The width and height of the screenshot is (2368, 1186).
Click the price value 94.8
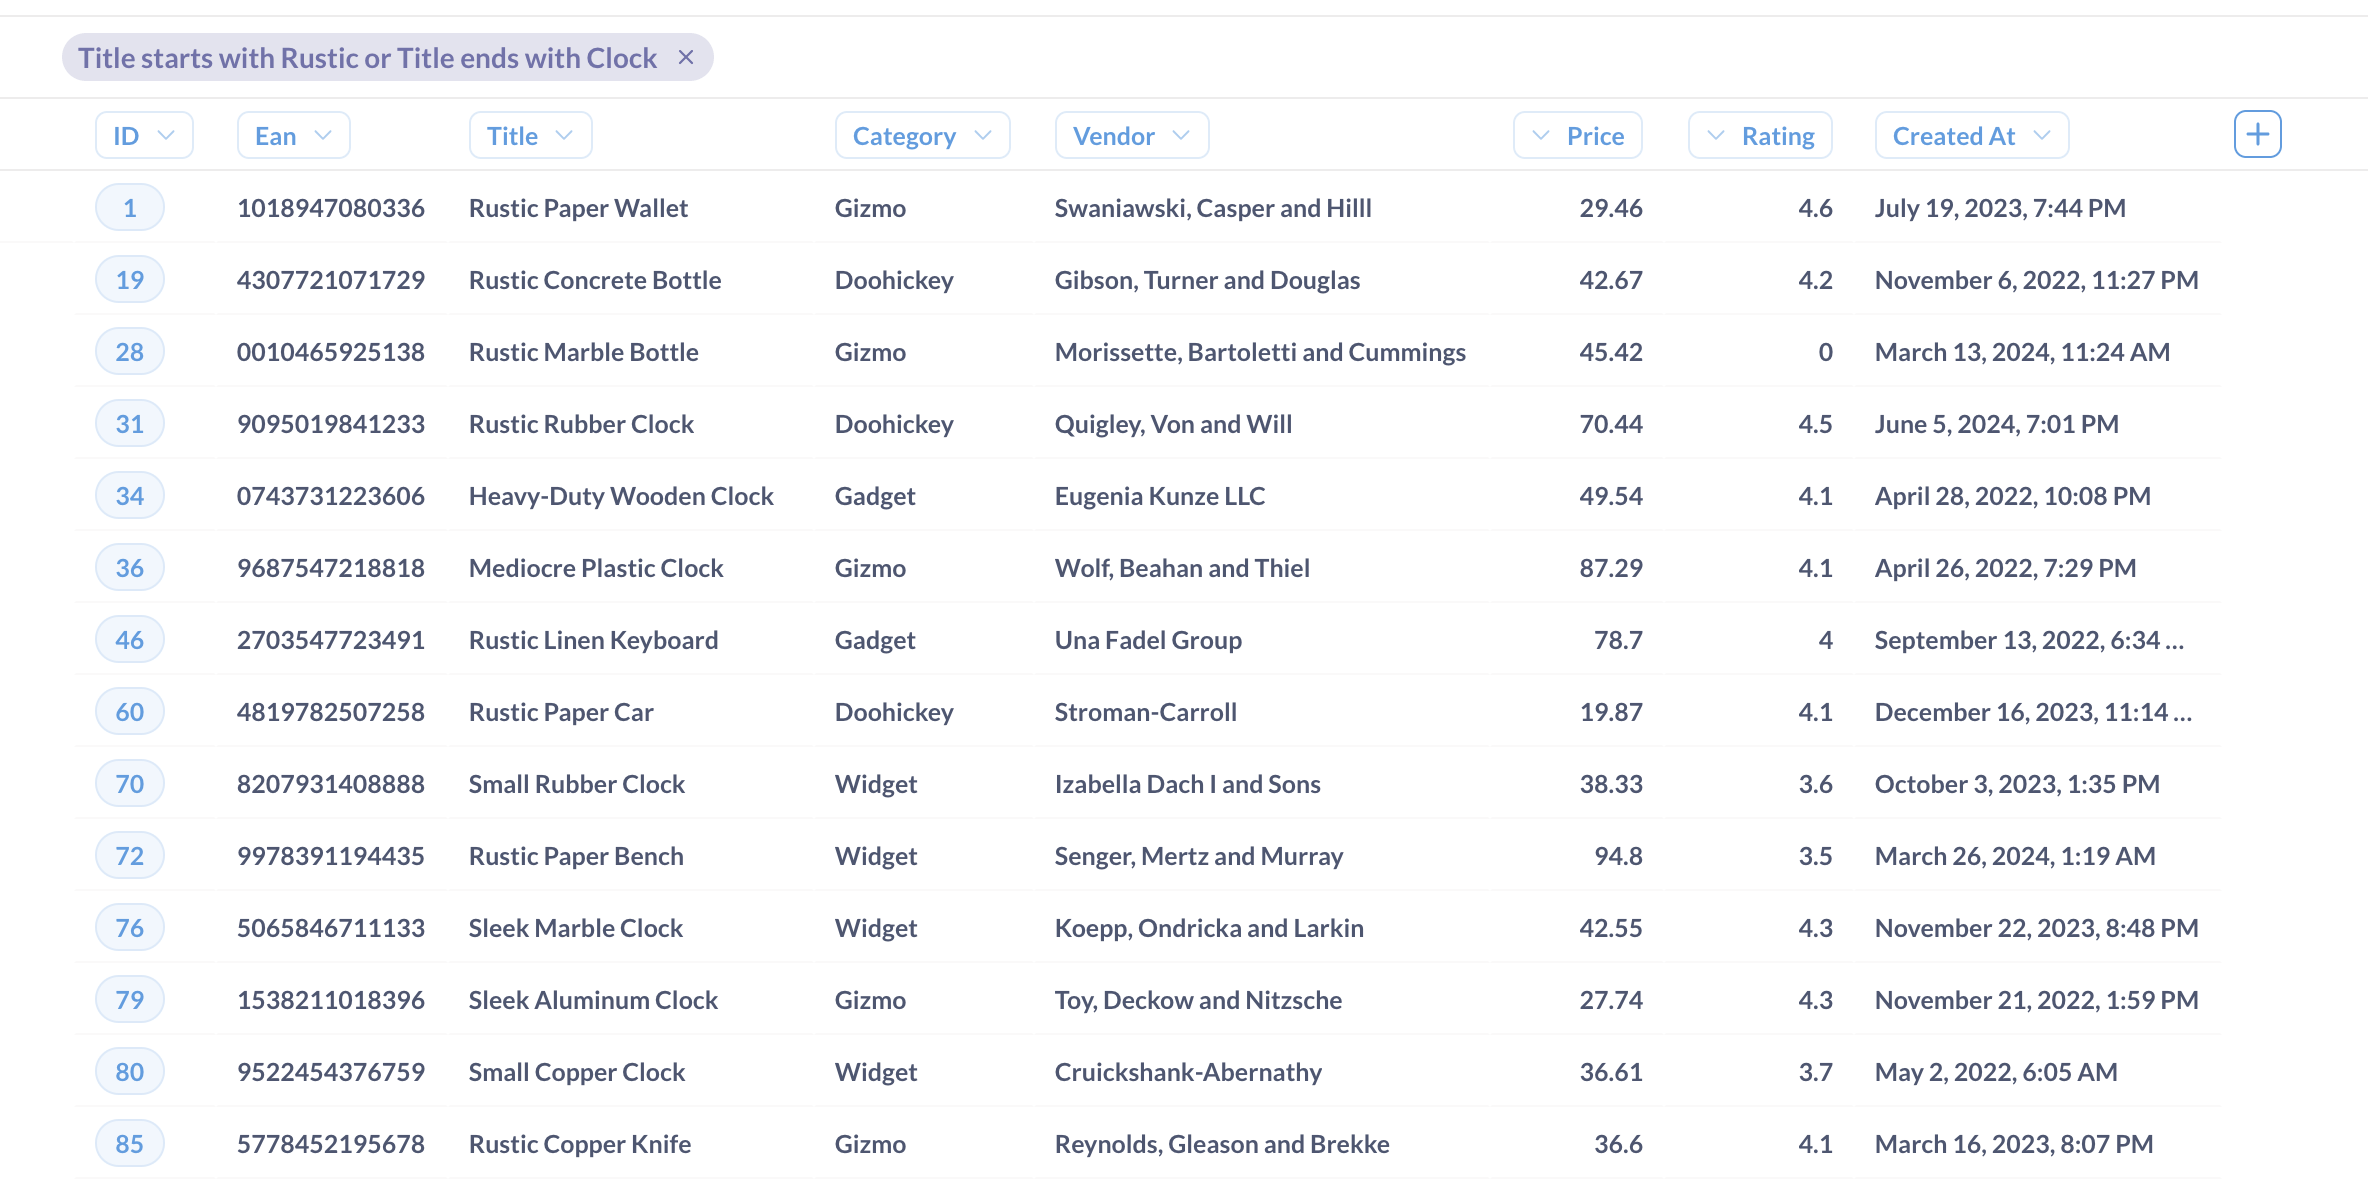(x=1618, y=855)
